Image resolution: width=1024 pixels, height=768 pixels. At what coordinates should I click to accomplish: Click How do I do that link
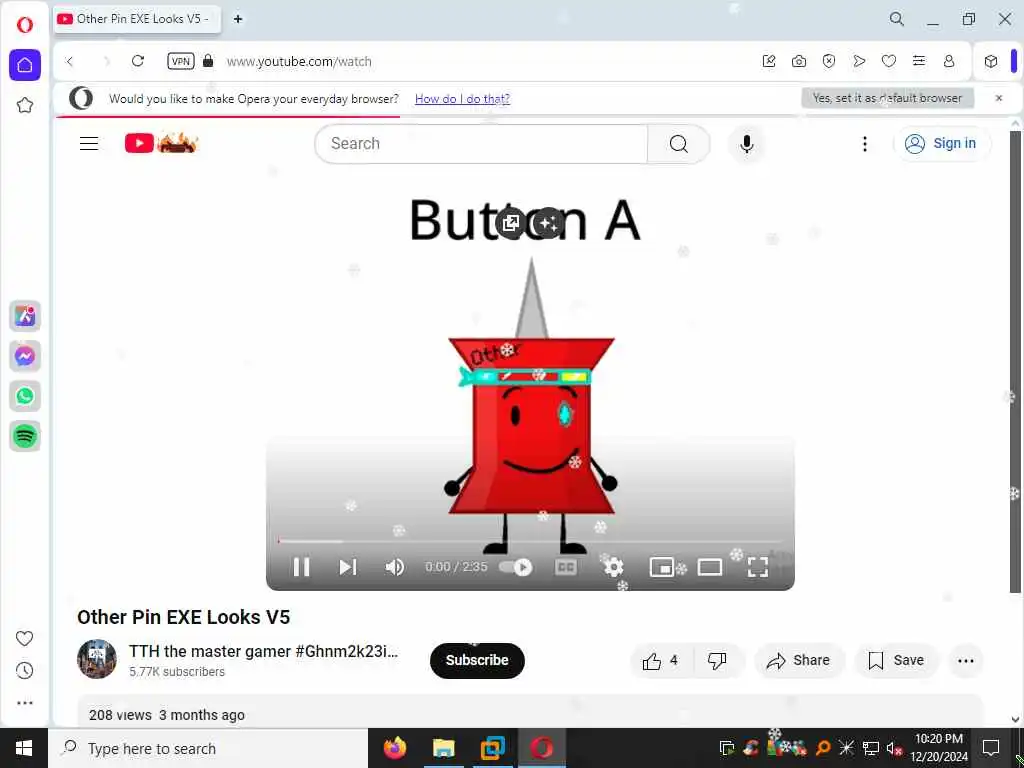click(x=462, y=99)
